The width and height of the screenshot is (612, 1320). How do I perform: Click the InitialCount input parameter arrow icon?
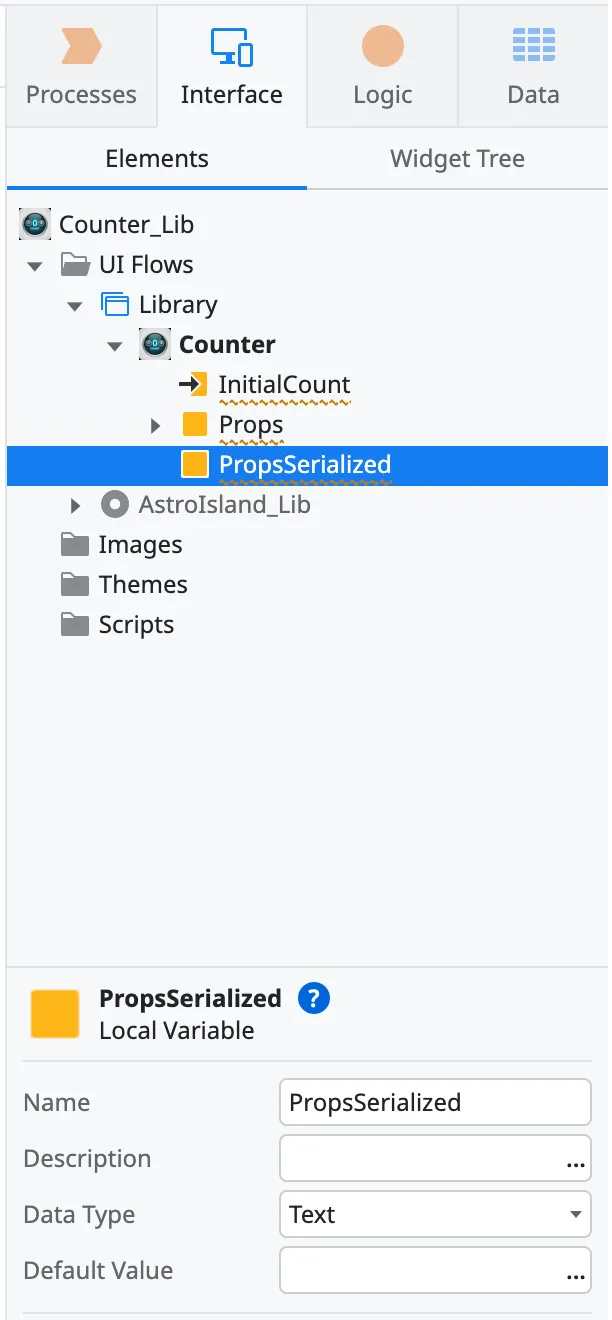[x=195, y=384]
